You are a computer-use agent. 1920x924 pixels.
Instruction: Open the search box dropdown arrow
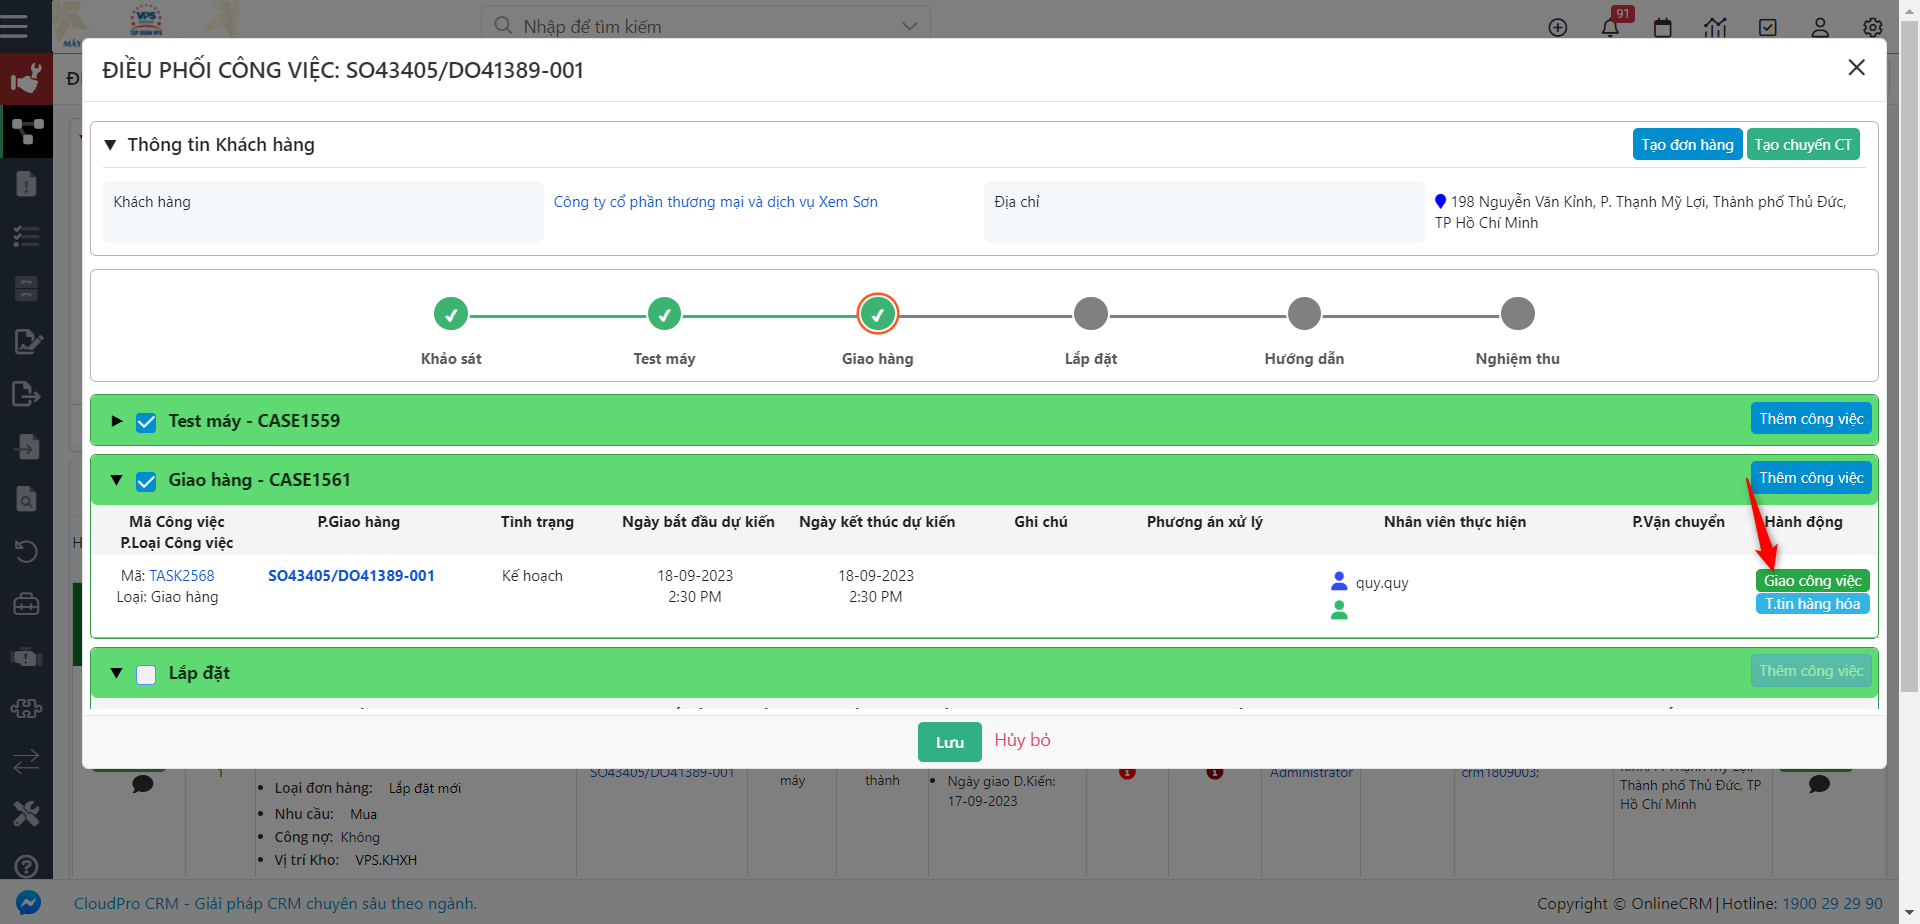pyautogui.click(x=909, y=26)
